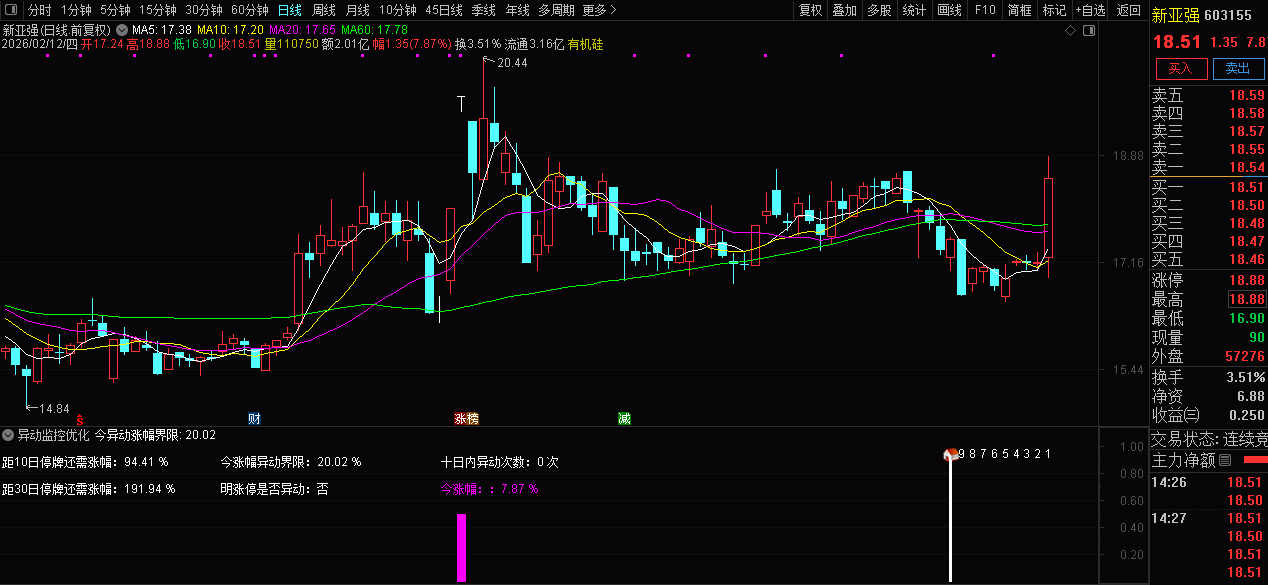The height and width of the screenshot is (585, 1268).
Task: Click the 卖一 ask price 18.54 row
Action: pyautogui.click(x=1208, y=167)
